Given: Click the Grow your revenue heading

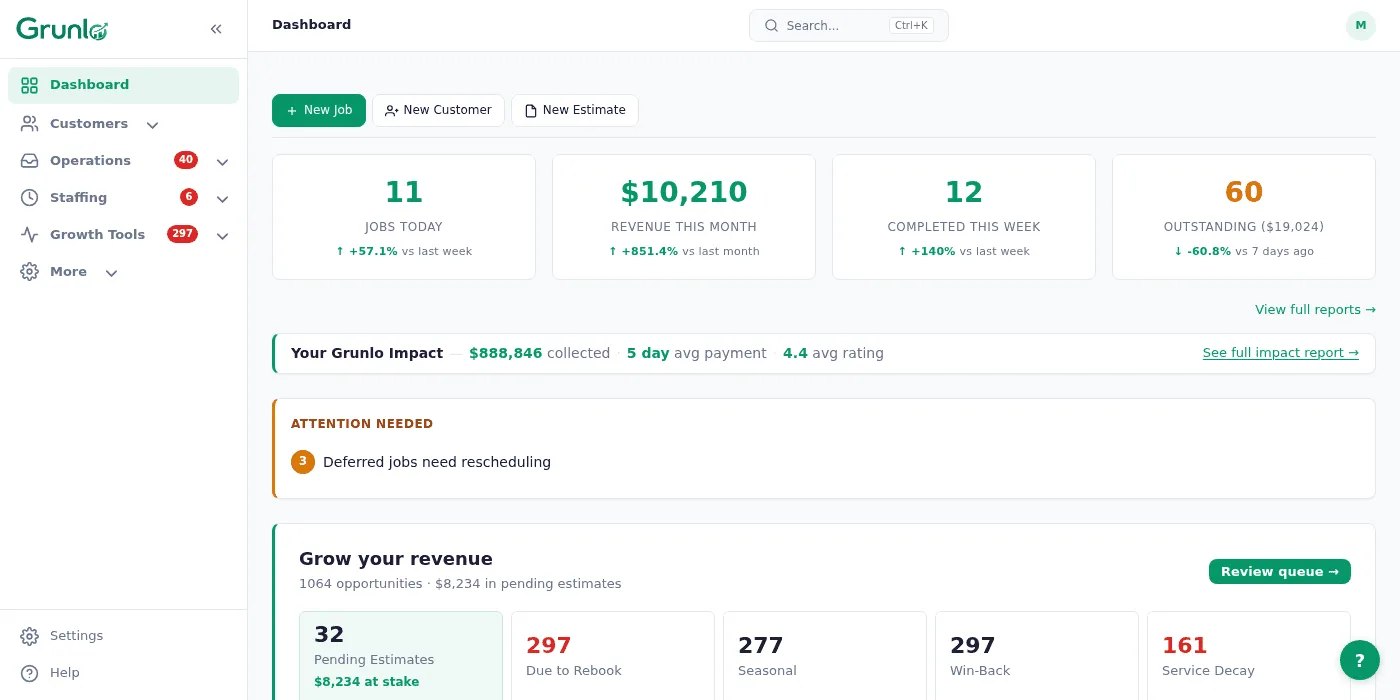Looking at the screenshot, I should click(396, 559).
